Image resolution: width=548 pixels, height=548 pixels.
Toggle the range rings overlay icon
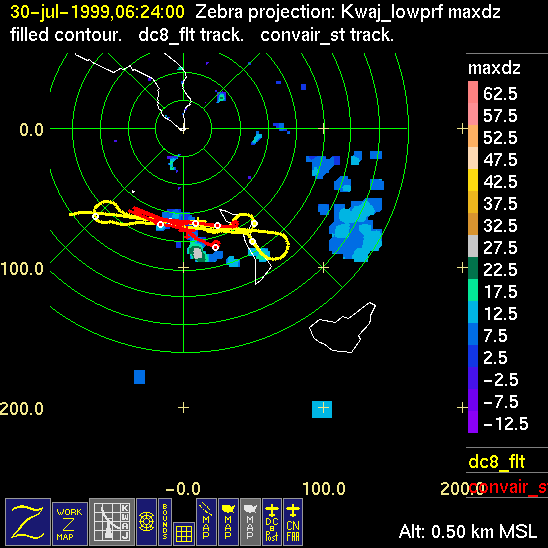click(146, 522)
